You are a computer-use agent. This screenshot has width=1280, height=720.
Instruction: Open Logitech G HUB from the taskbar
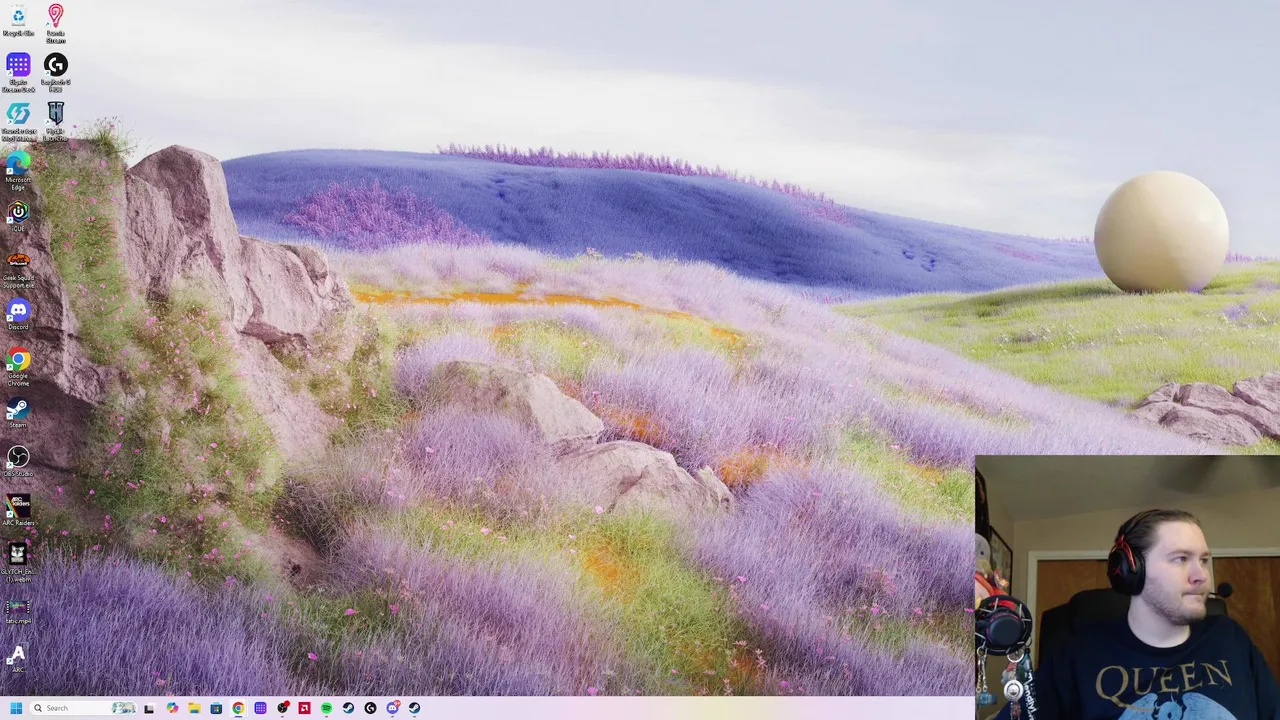coord(370,708)
